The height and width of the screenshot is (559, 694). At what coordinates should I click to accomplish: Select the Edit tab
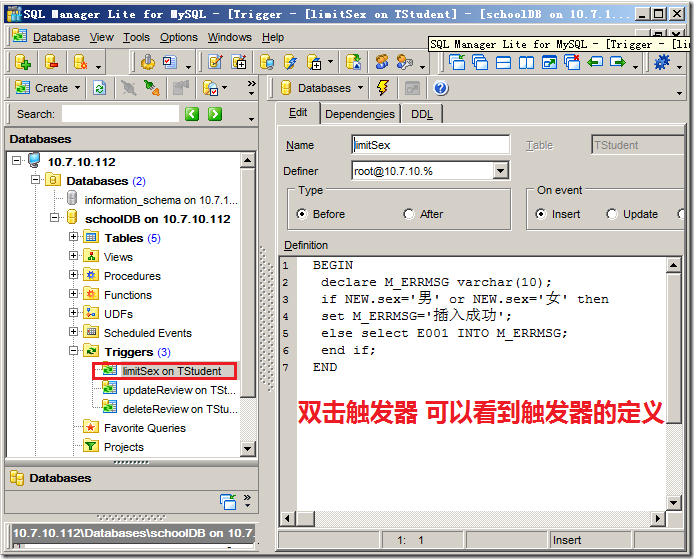pos(298,113)
